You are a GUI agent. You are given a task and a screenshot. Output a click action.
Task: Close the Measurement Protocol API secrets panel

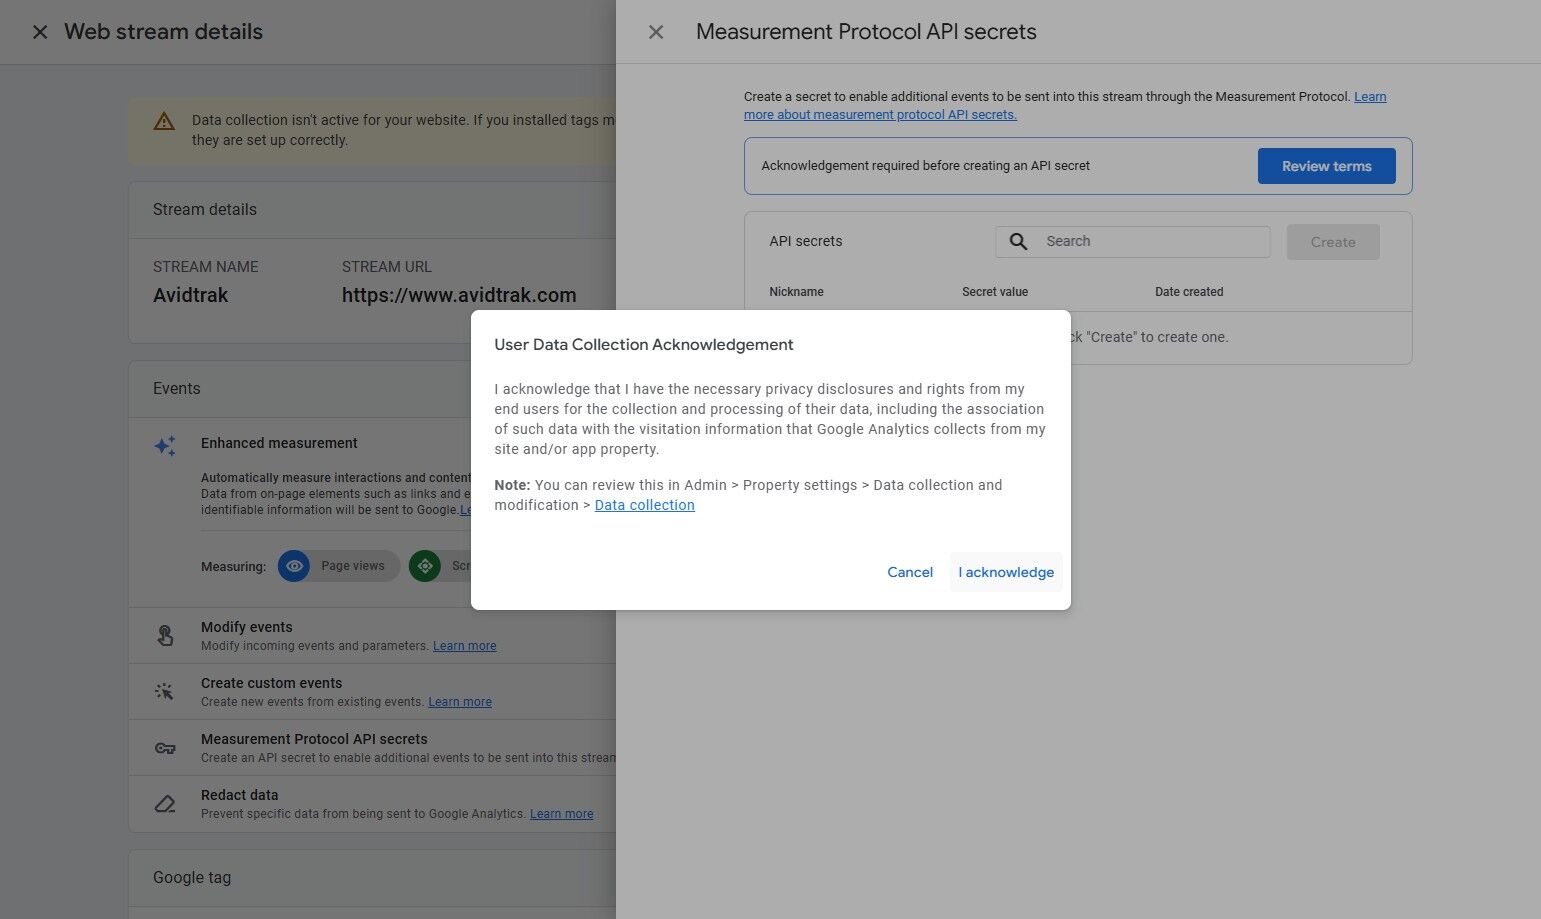656,31
